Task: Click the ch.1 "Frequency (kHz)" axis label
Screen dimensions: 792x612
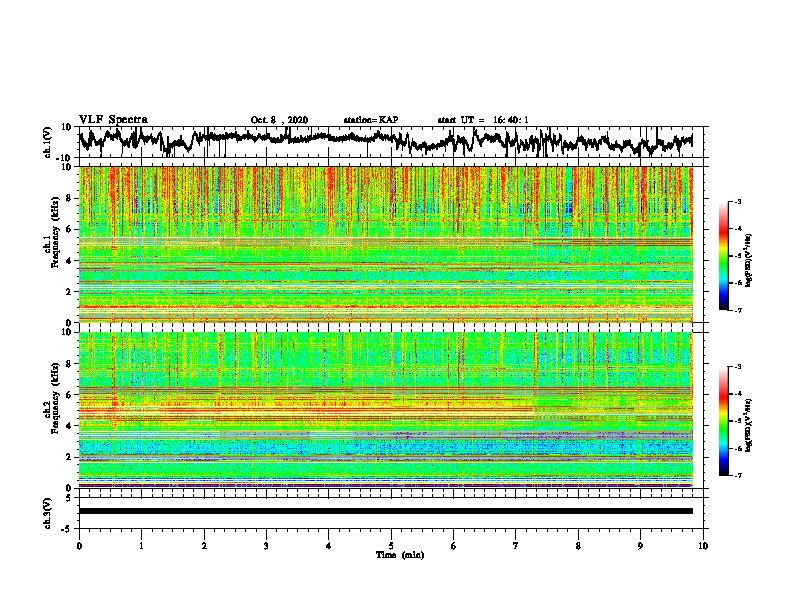Action: click(x=55, y=233)
